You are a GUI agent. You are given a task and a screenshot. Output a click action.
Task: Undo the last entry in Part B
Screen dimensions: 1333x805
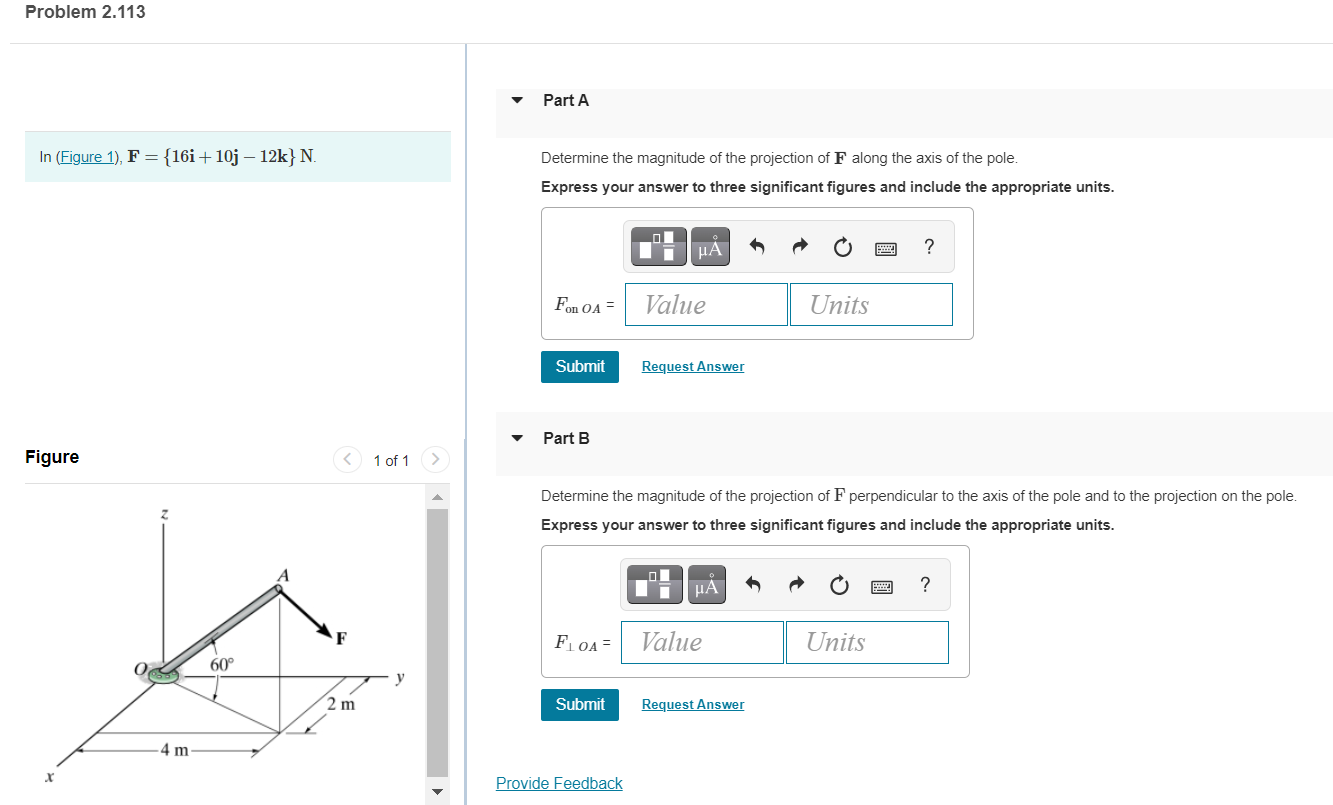753,585
